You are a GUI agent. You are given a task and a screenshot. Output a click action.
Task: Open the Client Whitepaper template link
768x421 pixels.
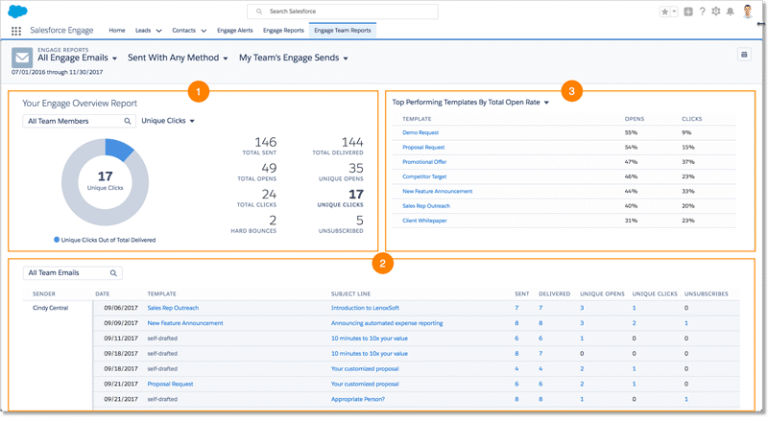pos(424,221)
